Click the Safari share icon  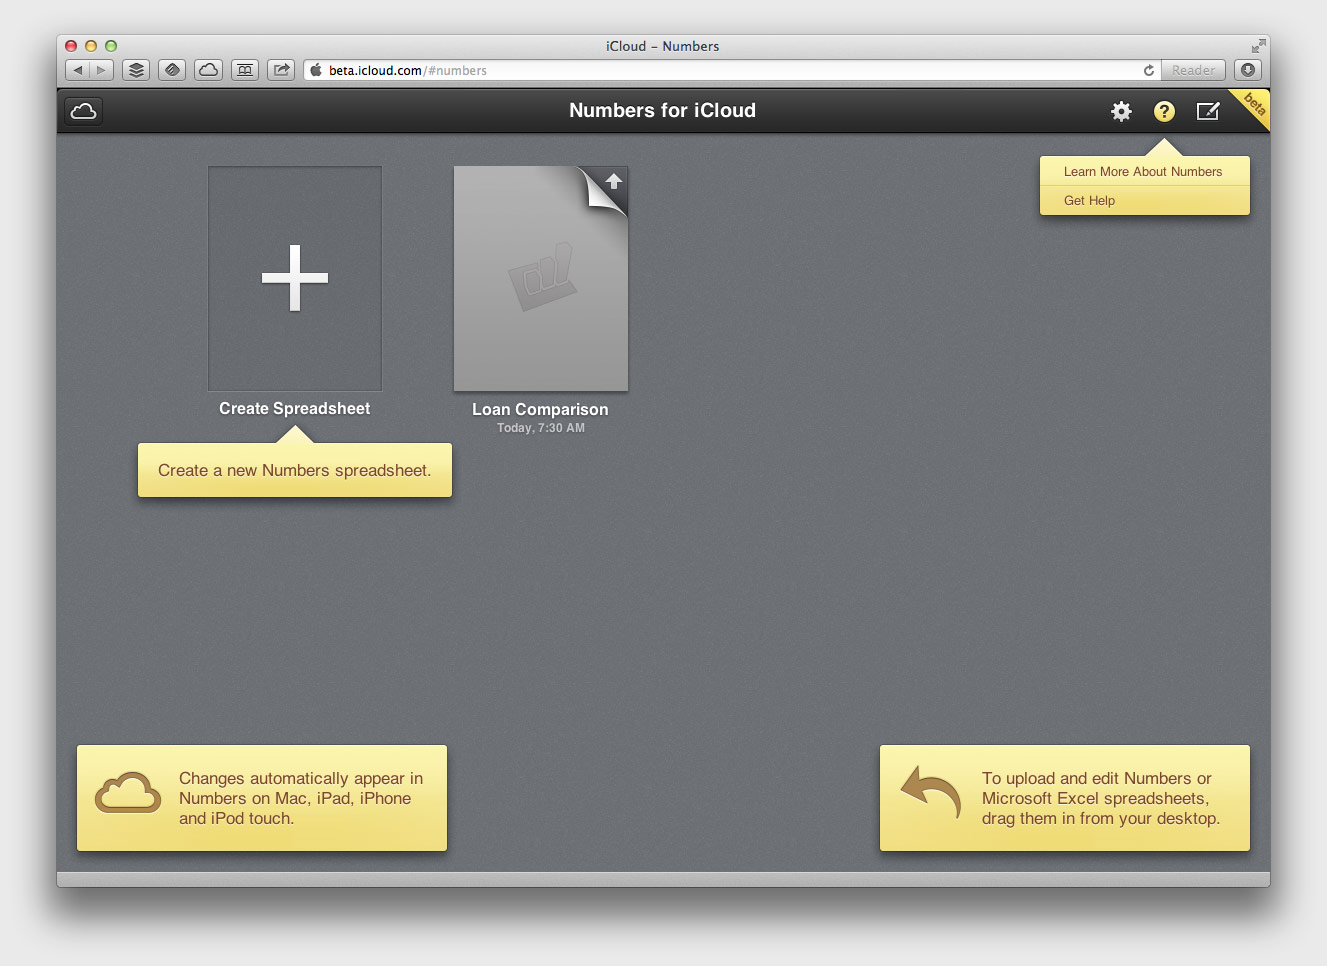pyautogui.click(x=281, y=70)
